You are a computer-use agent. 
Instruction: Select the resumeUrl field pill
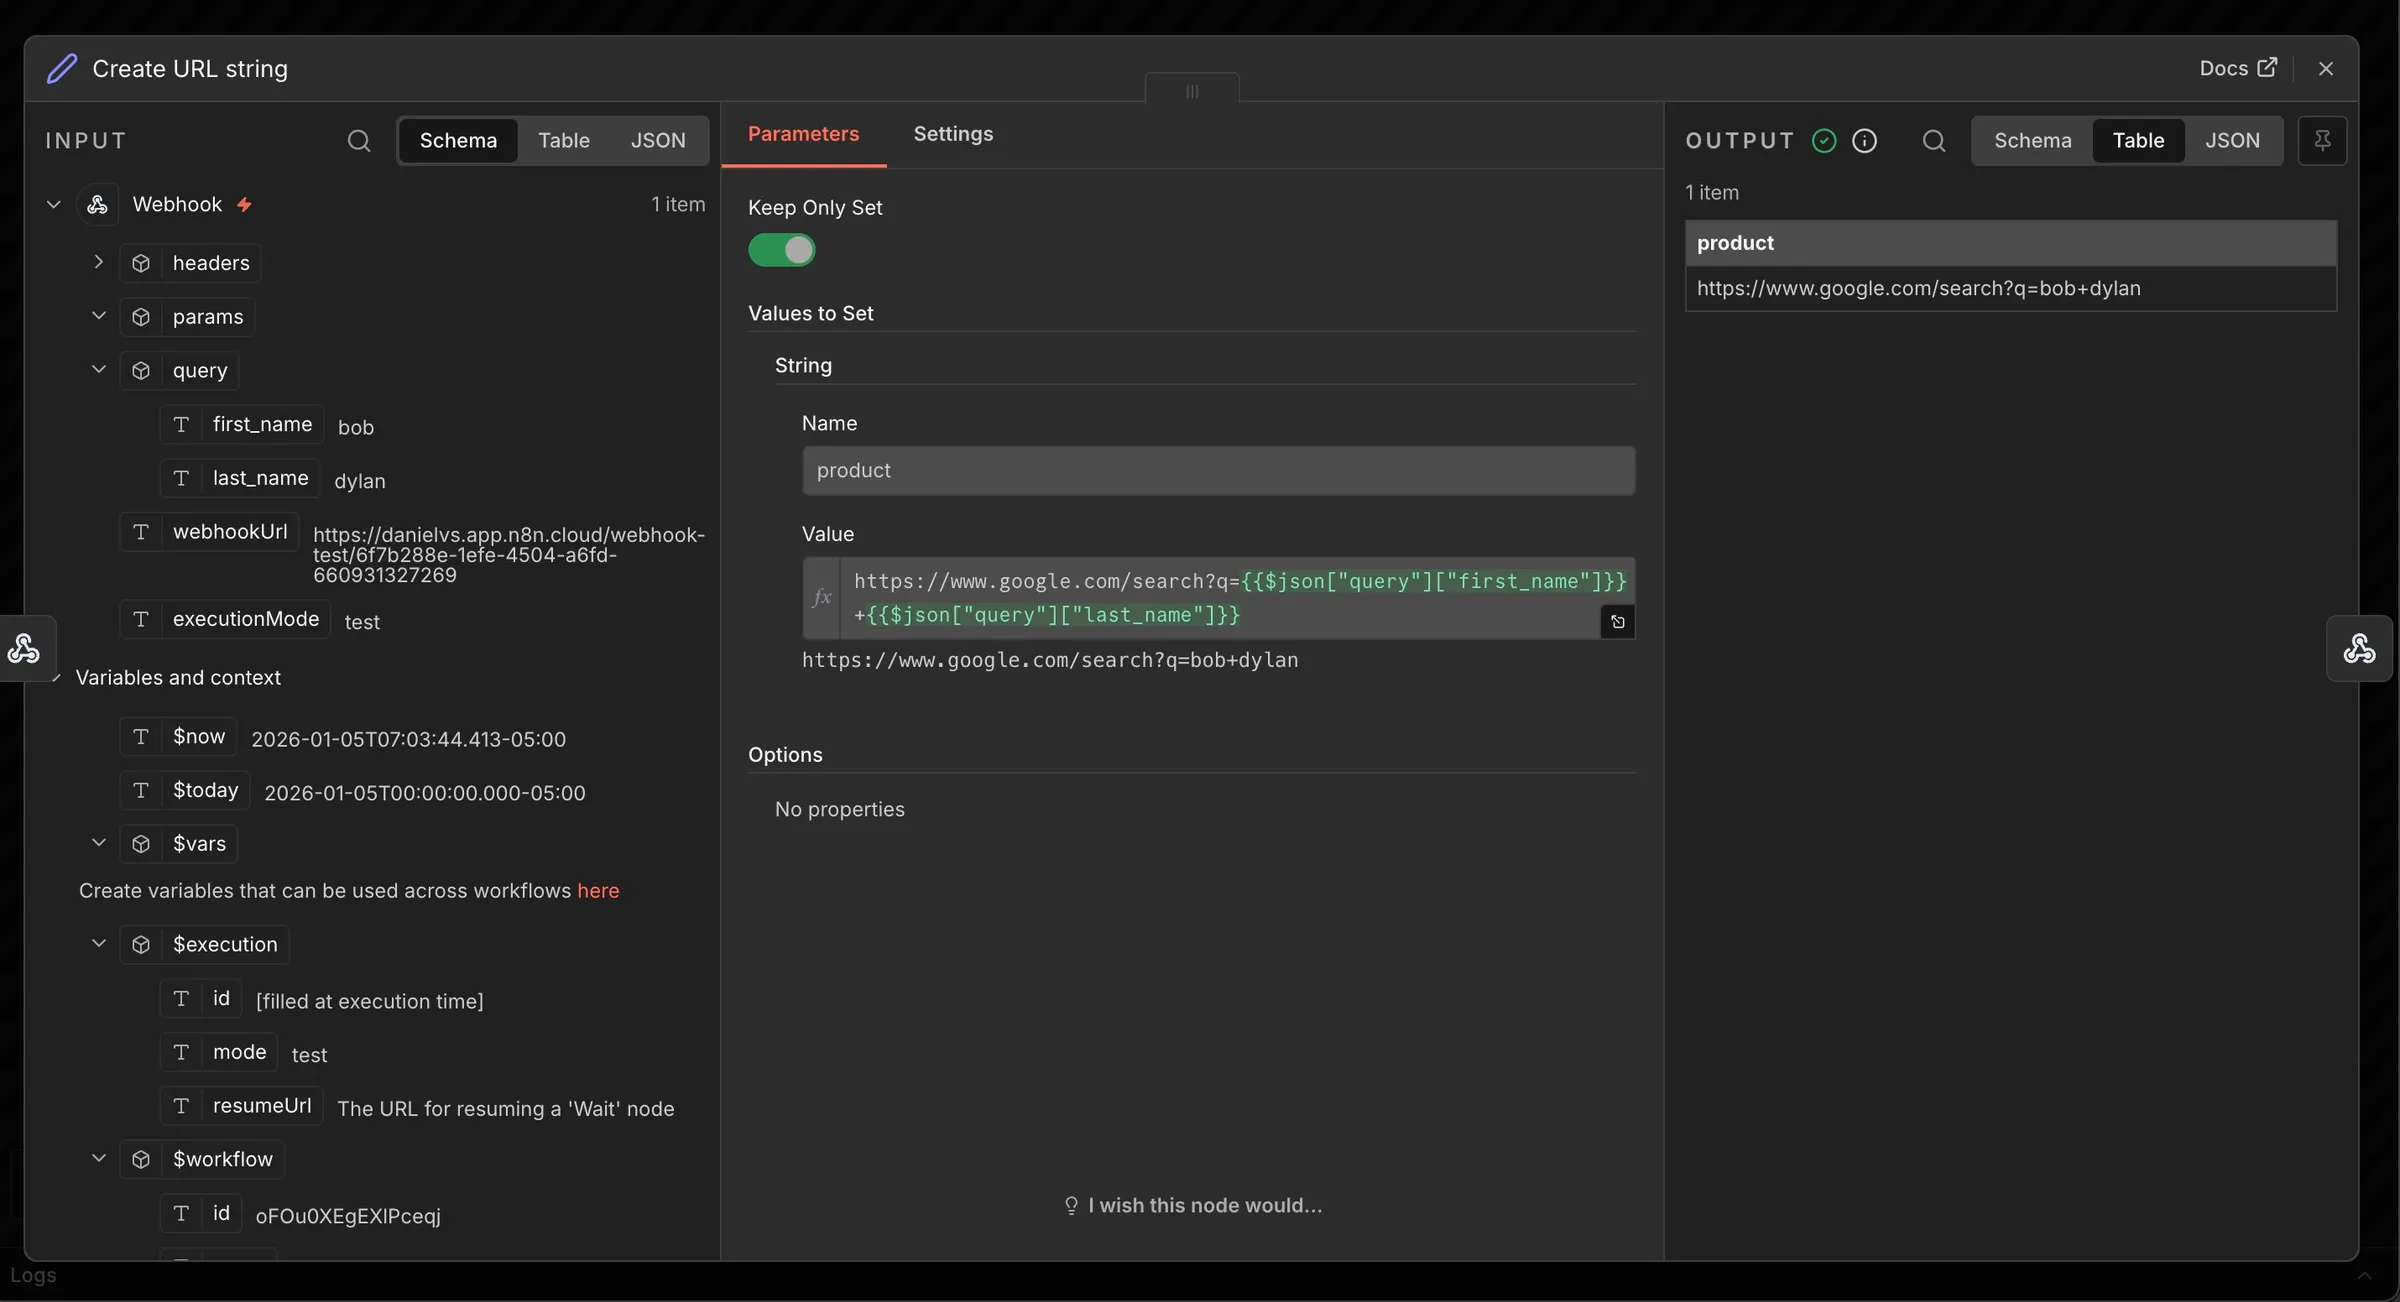242,1106
